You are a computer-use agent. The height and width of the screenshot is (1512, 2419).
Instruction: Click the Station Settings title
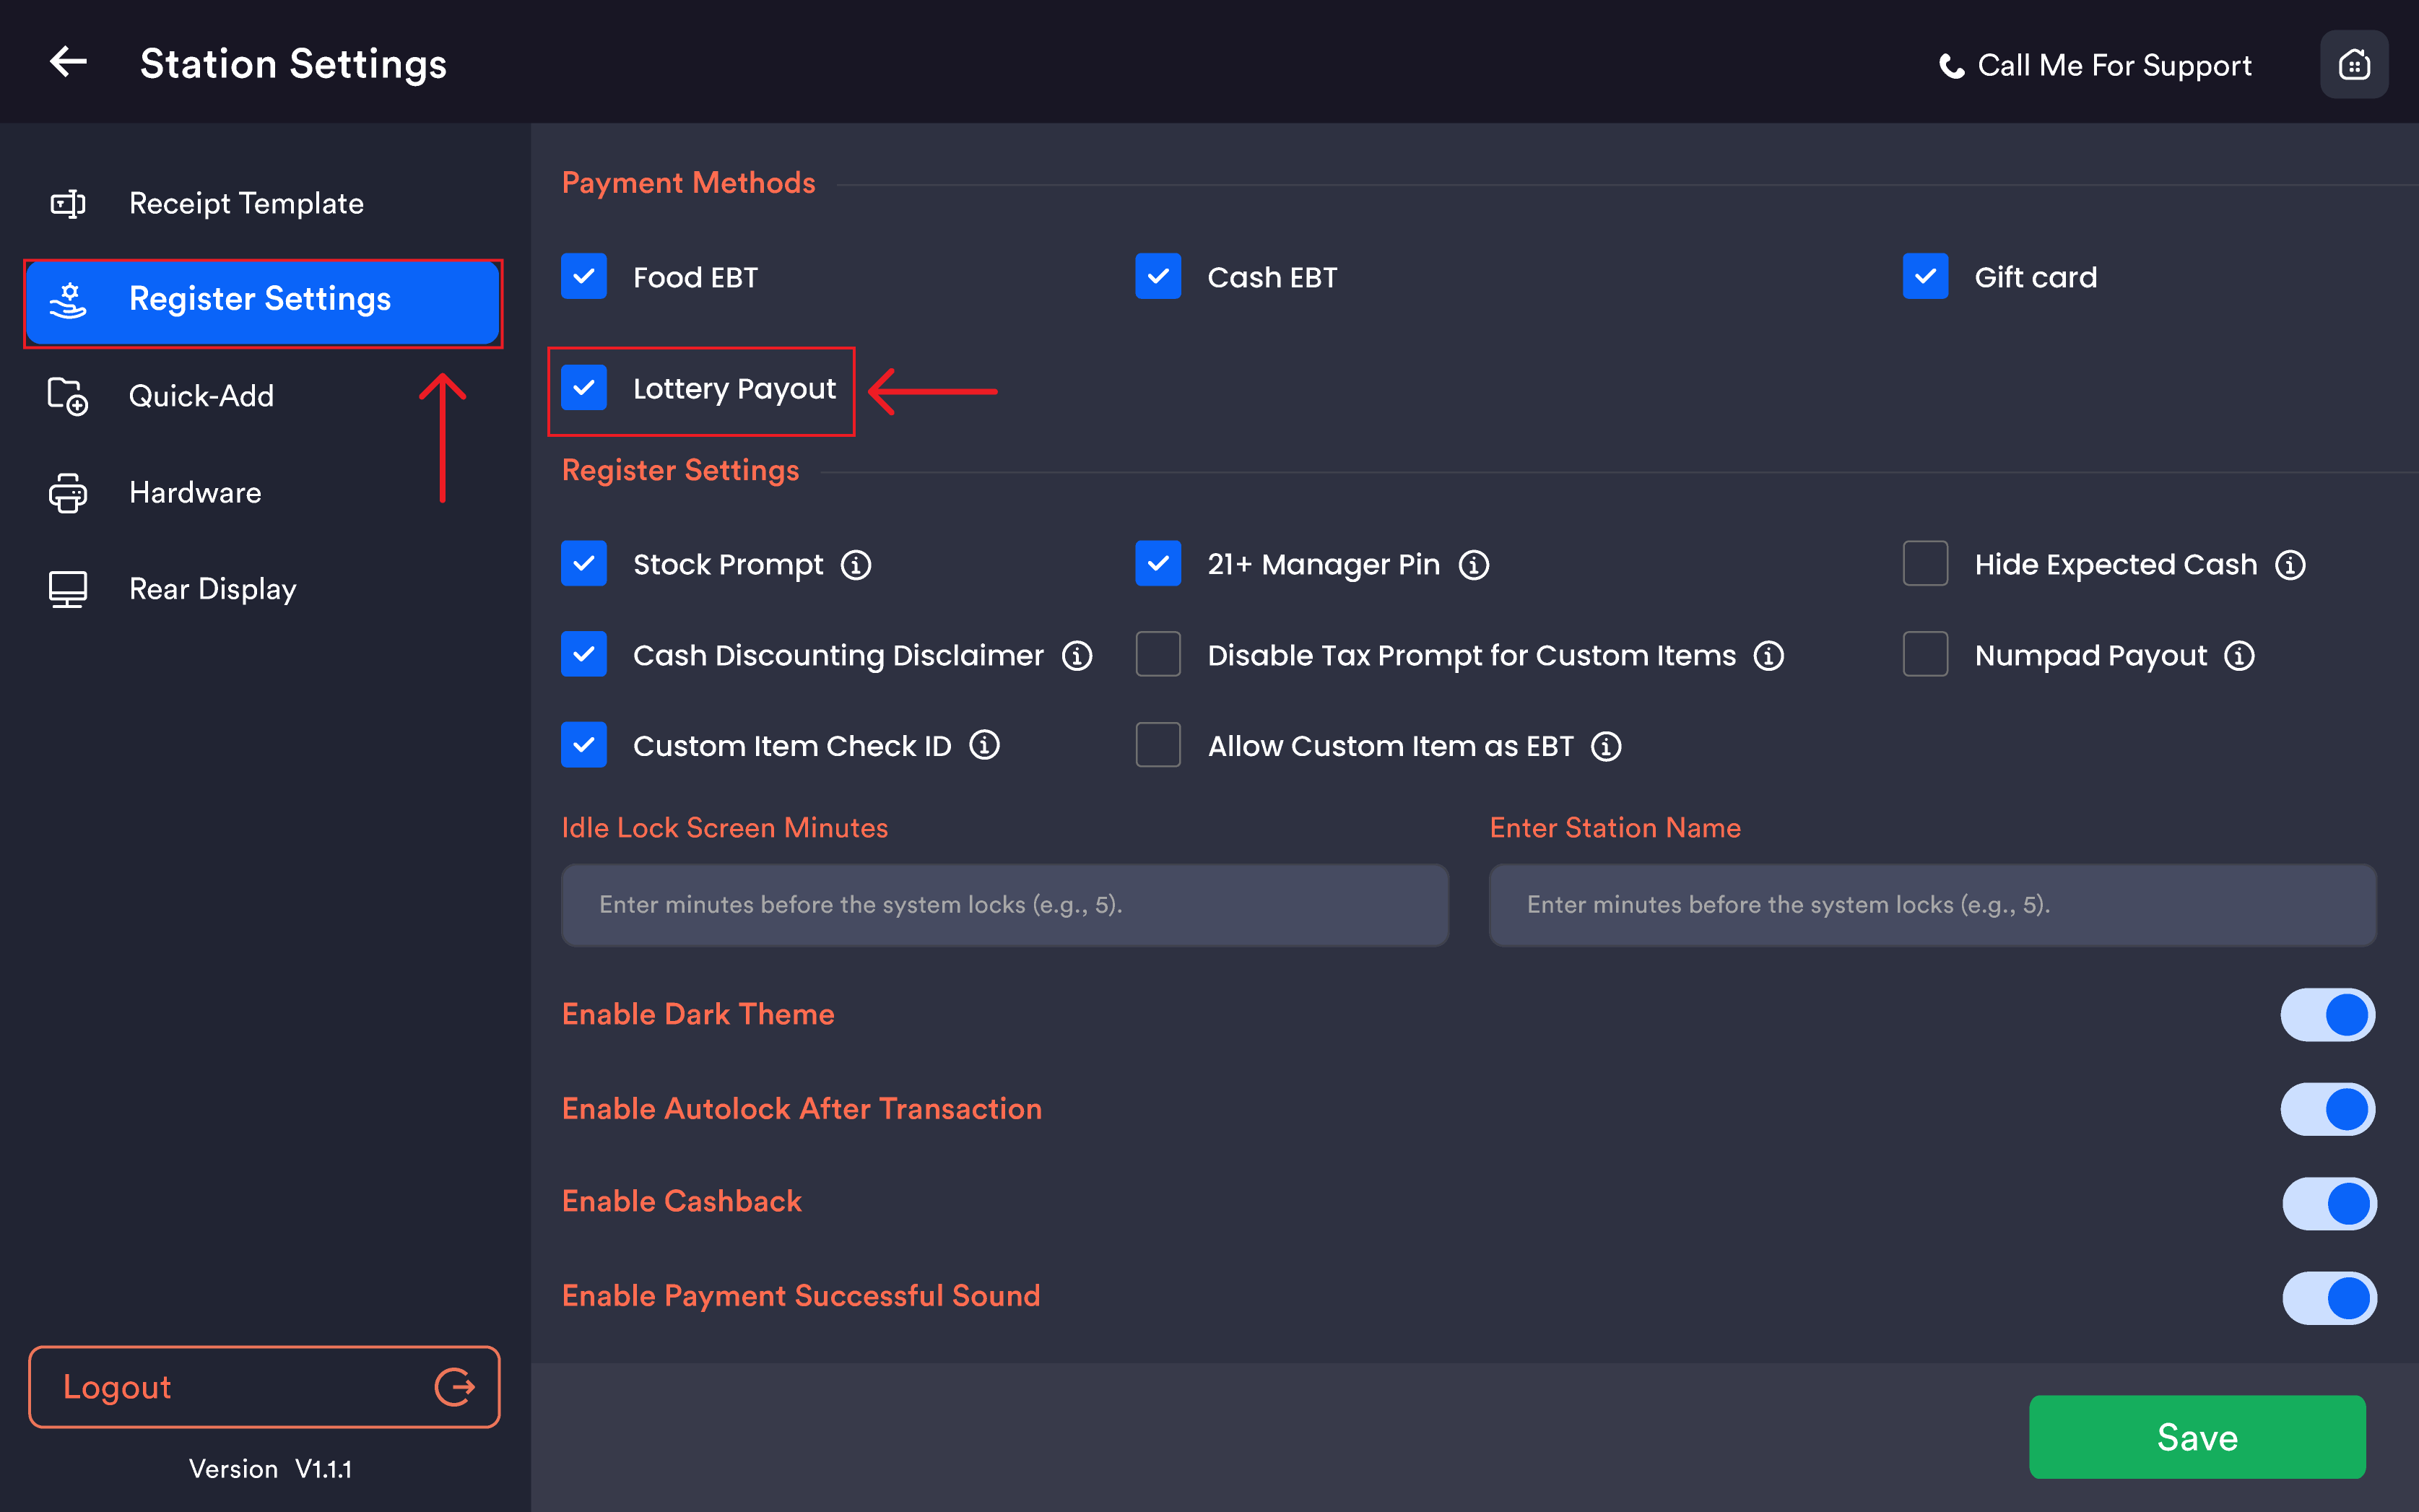(x=293, y=64)
